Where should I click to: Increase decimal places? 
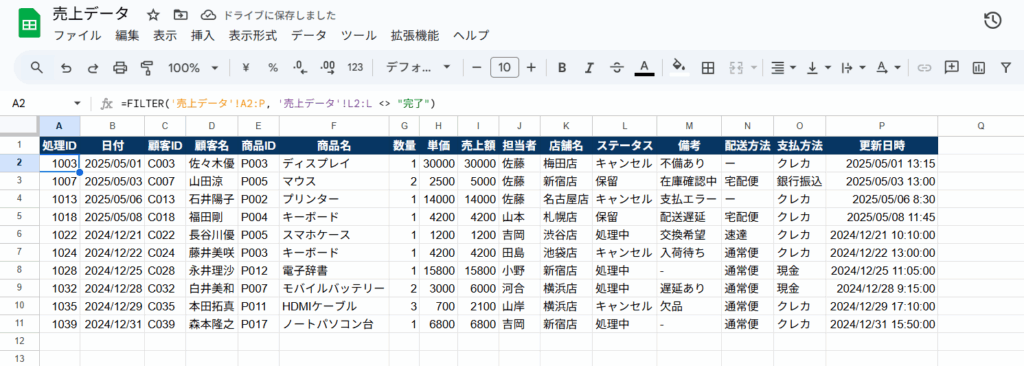[x=328, y=67]
